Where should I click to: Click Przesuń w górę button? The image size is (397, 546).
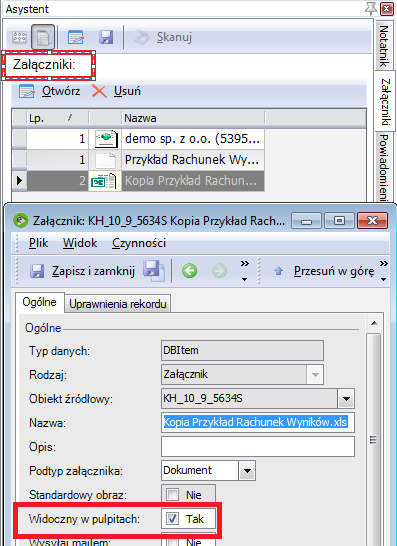click(x=325, y=271)
